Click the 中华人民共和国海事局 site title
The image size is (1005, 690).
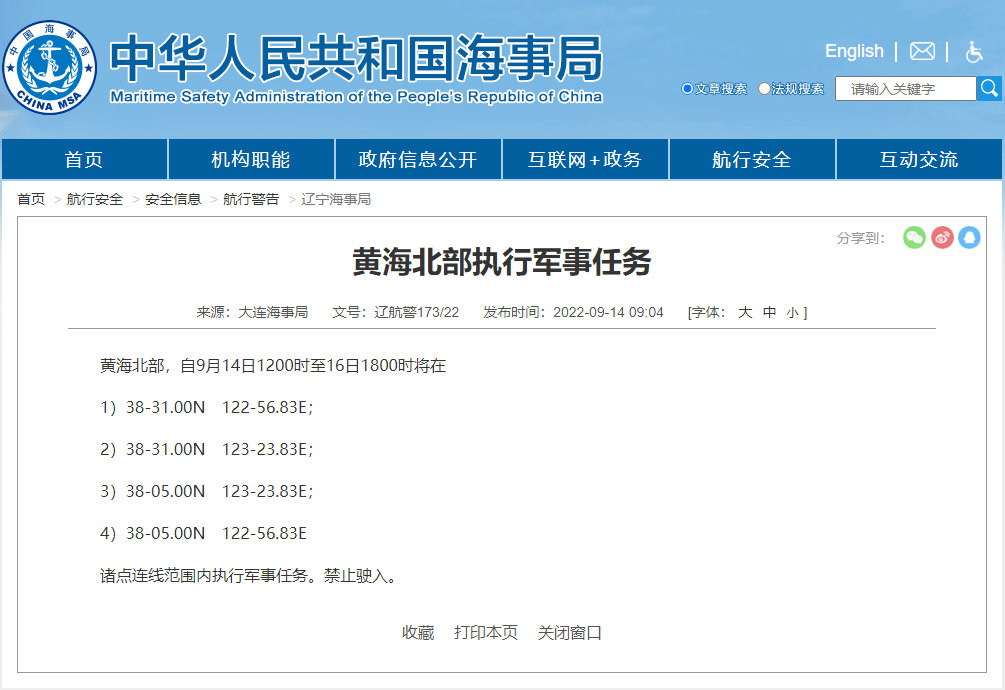tap(356, 58)
